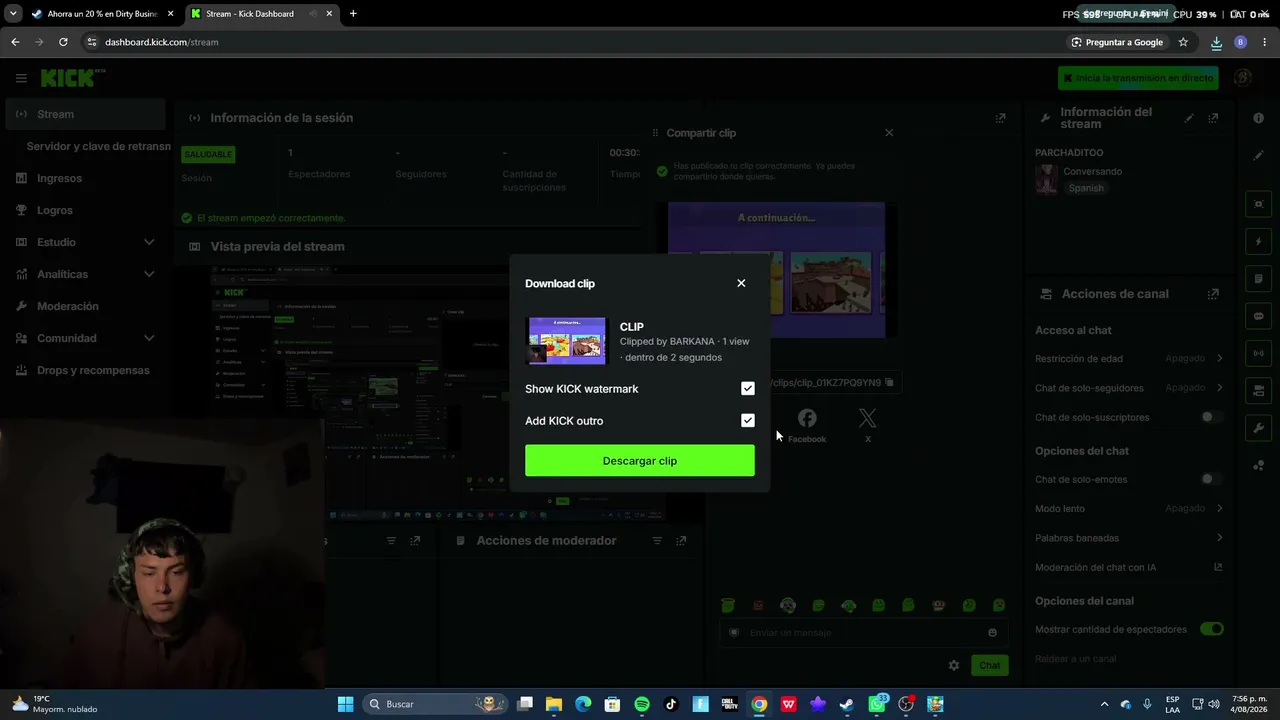Toggle Chat de solo-suscriptores switch

pyautogui.click(x=1211, y=417)
